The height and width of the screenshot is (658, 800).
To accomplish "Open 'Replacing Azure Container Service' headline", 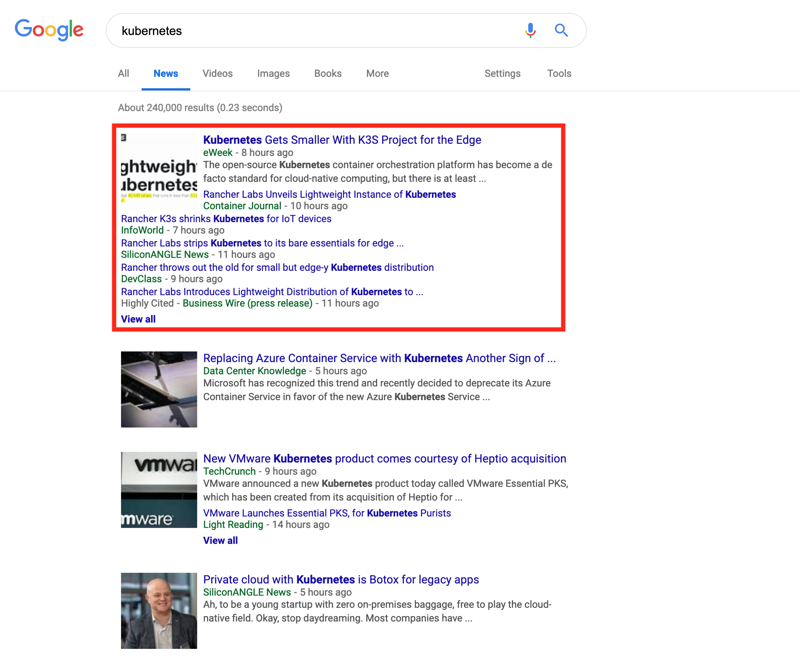I will 379,358.
